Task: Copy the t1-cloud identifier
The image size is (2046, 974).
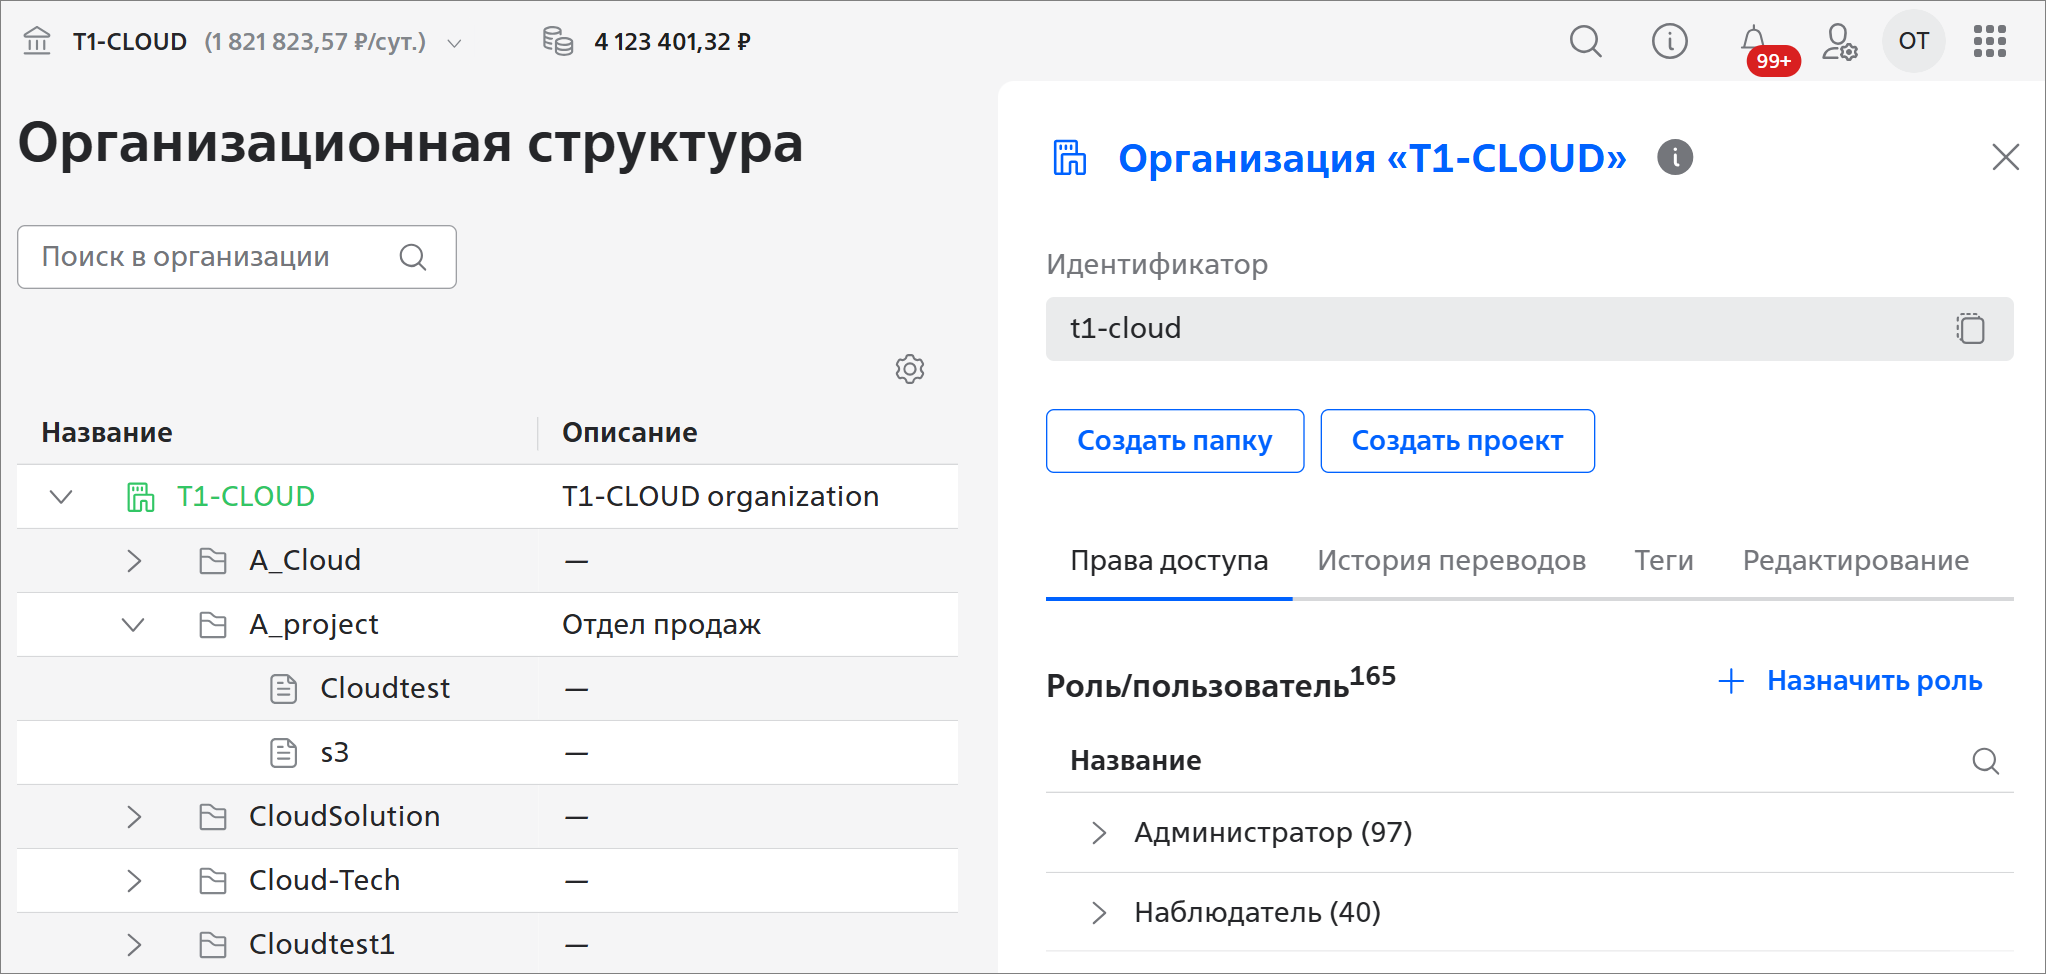Action: tap(1970, 329)
